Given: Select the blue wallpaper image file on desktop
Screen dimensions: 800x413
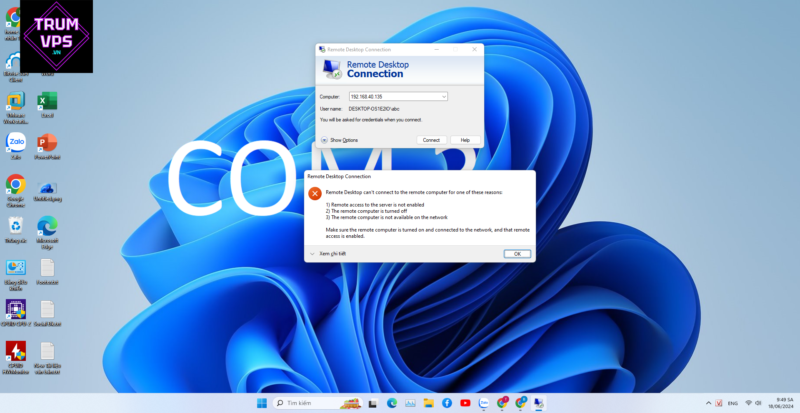Looking at the screenshot, I should click(x=47, y=191).
